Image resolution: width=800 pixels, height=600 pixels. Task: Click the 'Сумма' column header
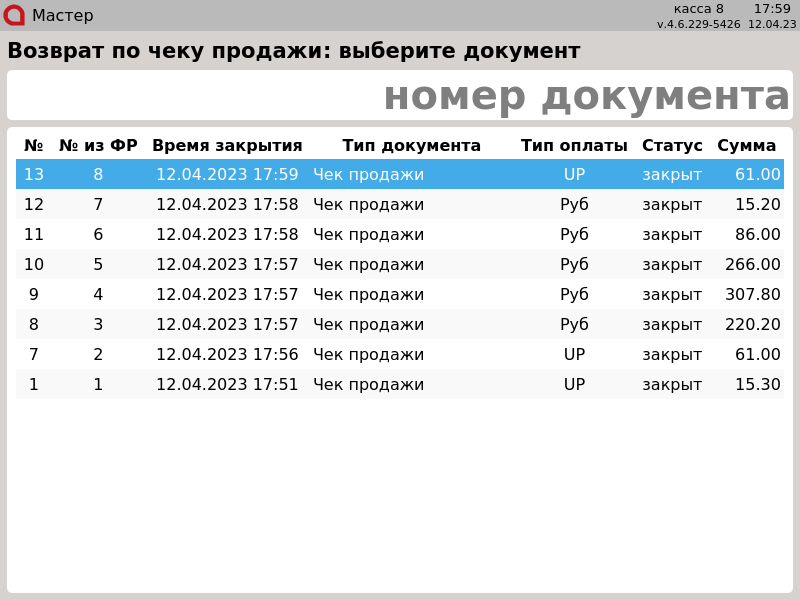coord(746,146)
